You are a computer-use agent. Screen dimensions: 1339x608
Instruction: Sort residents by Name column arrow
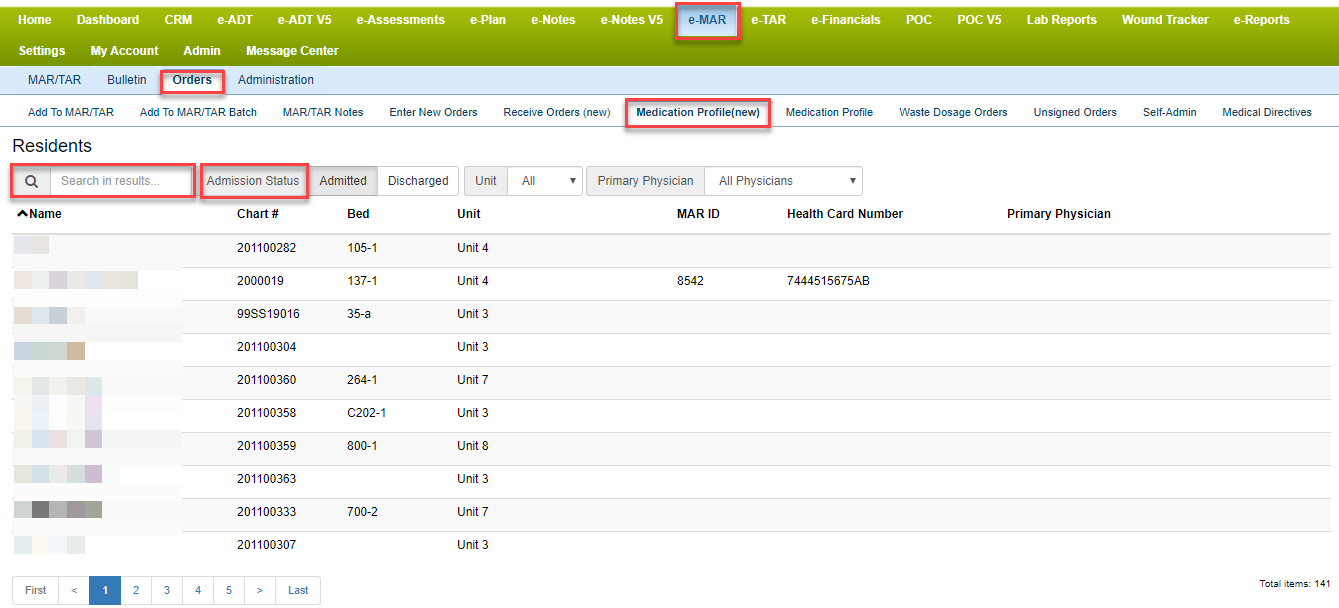pos(23,214)
